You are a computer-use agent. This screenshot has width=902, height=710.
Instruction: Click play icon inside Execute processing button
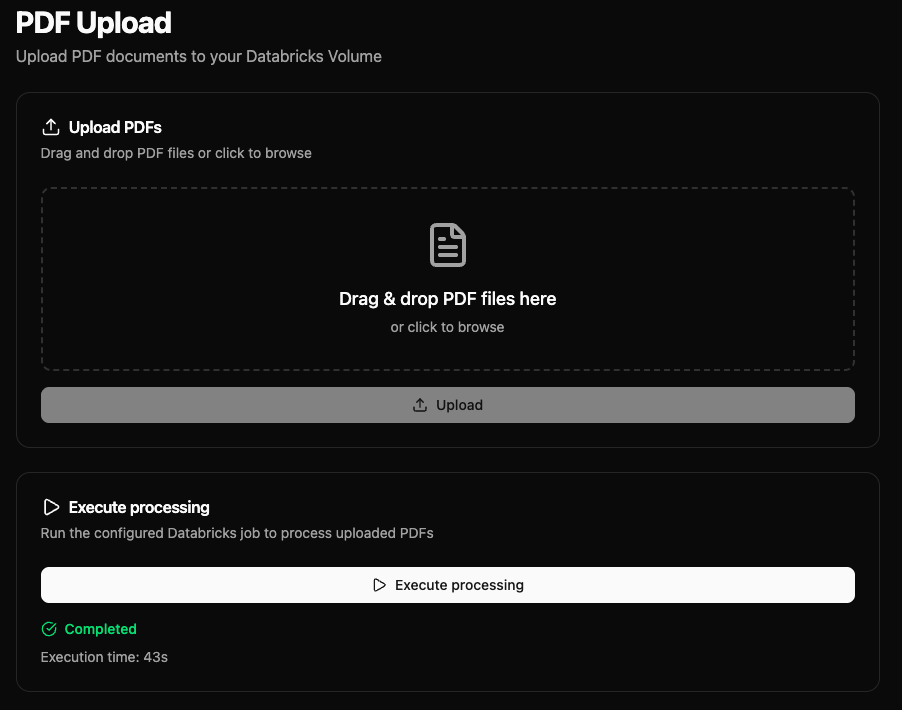tap(379, 585)
